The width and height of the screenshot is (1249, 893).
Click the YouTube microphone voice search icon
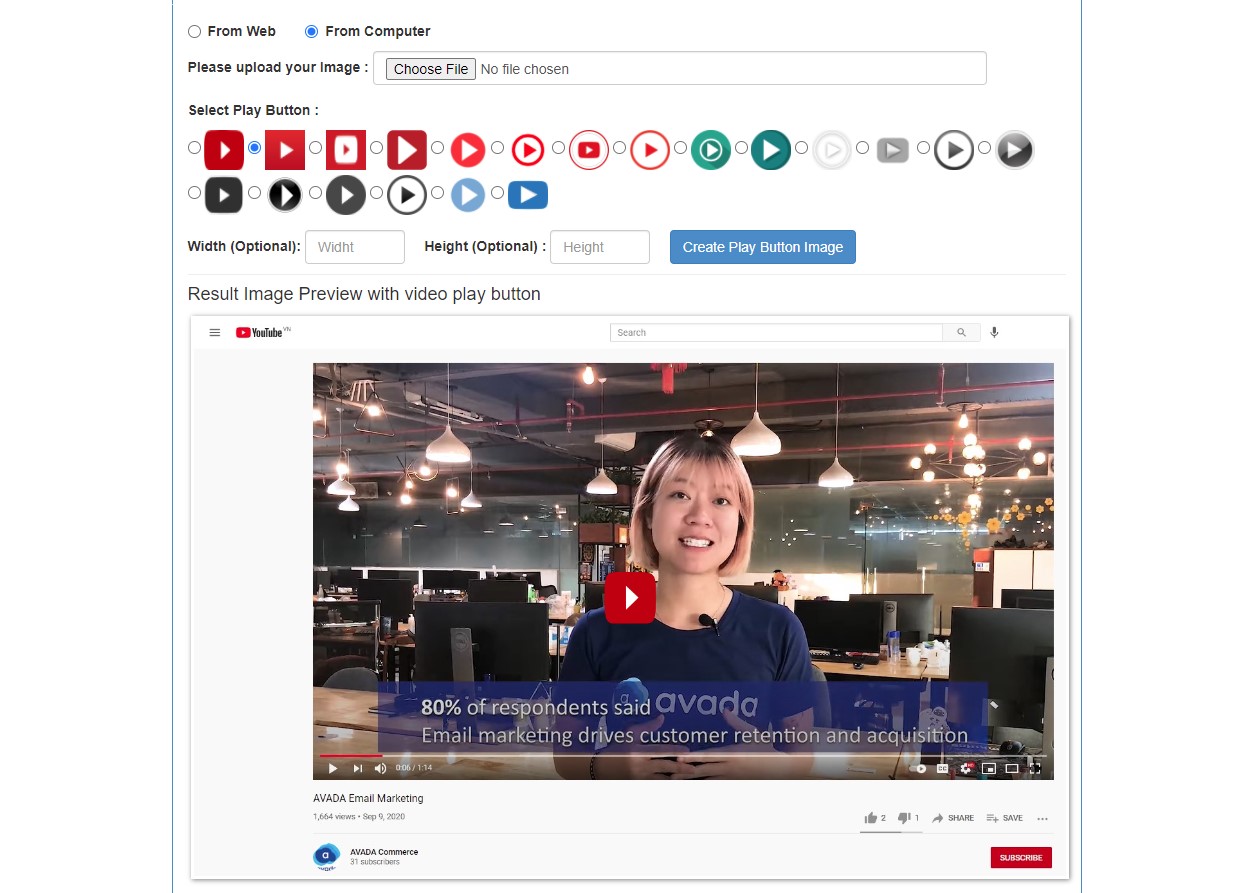(994, 333)
